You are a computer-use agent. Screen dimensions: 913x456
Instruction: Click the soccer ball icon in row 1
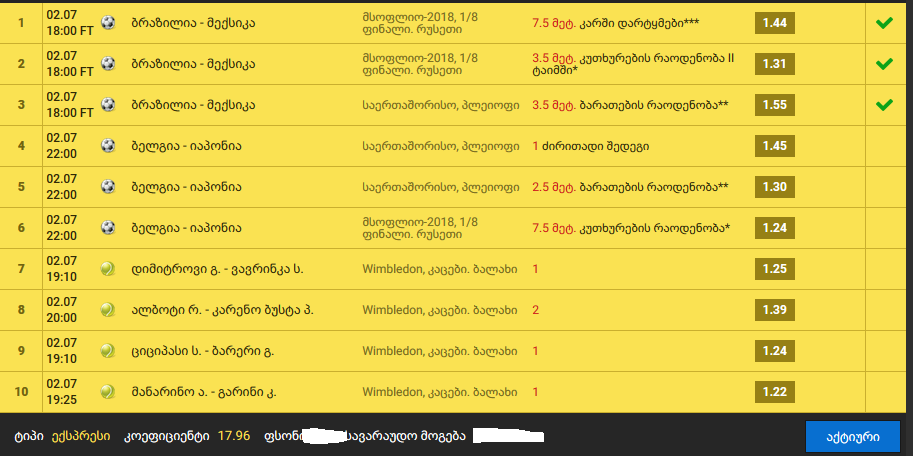point(108,23)
